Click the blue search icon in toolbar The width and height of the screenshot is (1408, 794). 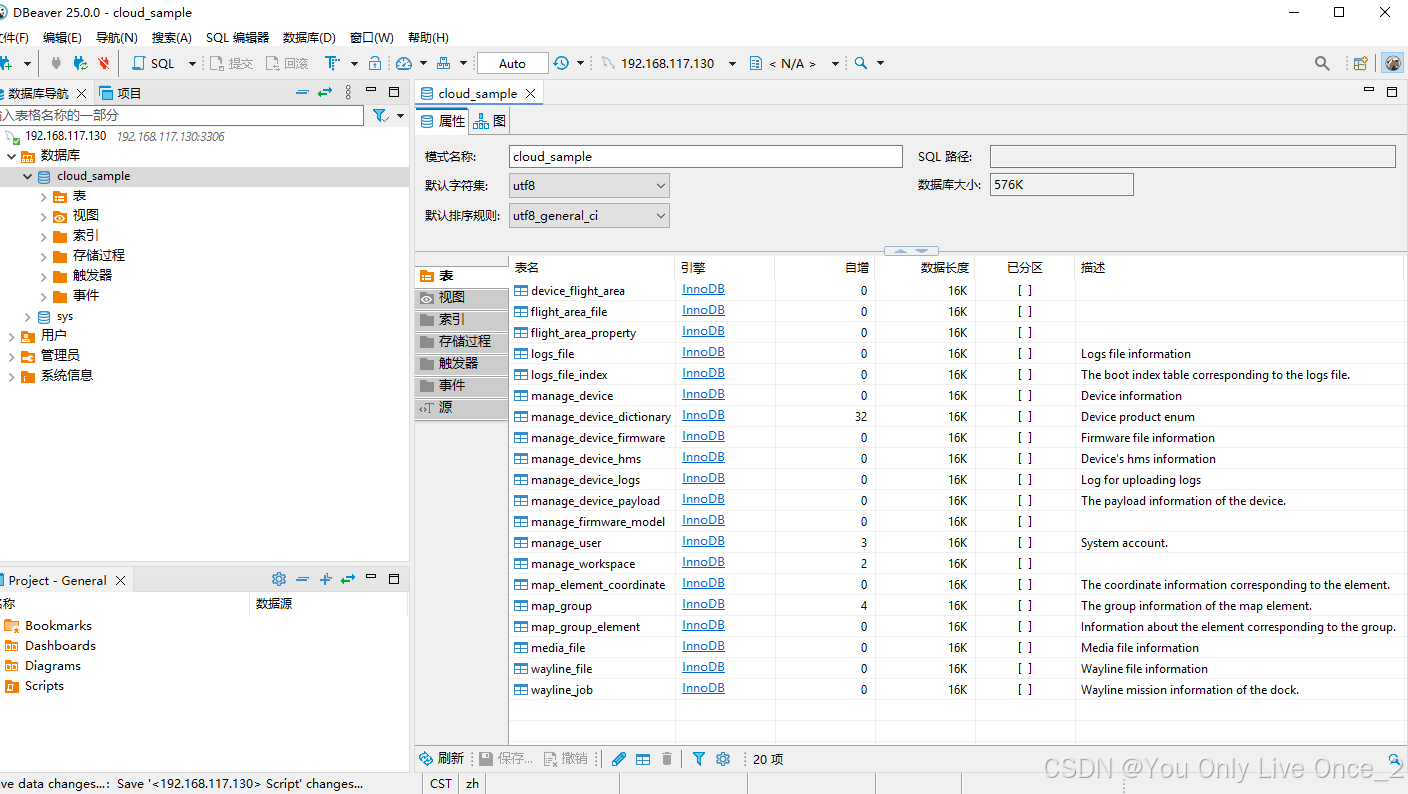point(861,63)
